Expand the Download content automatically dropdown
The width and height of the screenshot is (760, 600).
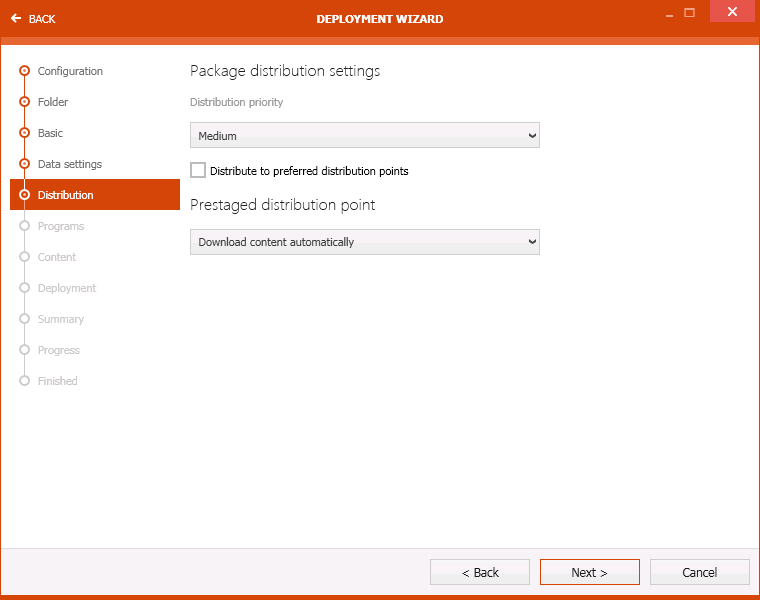[364, 242]
